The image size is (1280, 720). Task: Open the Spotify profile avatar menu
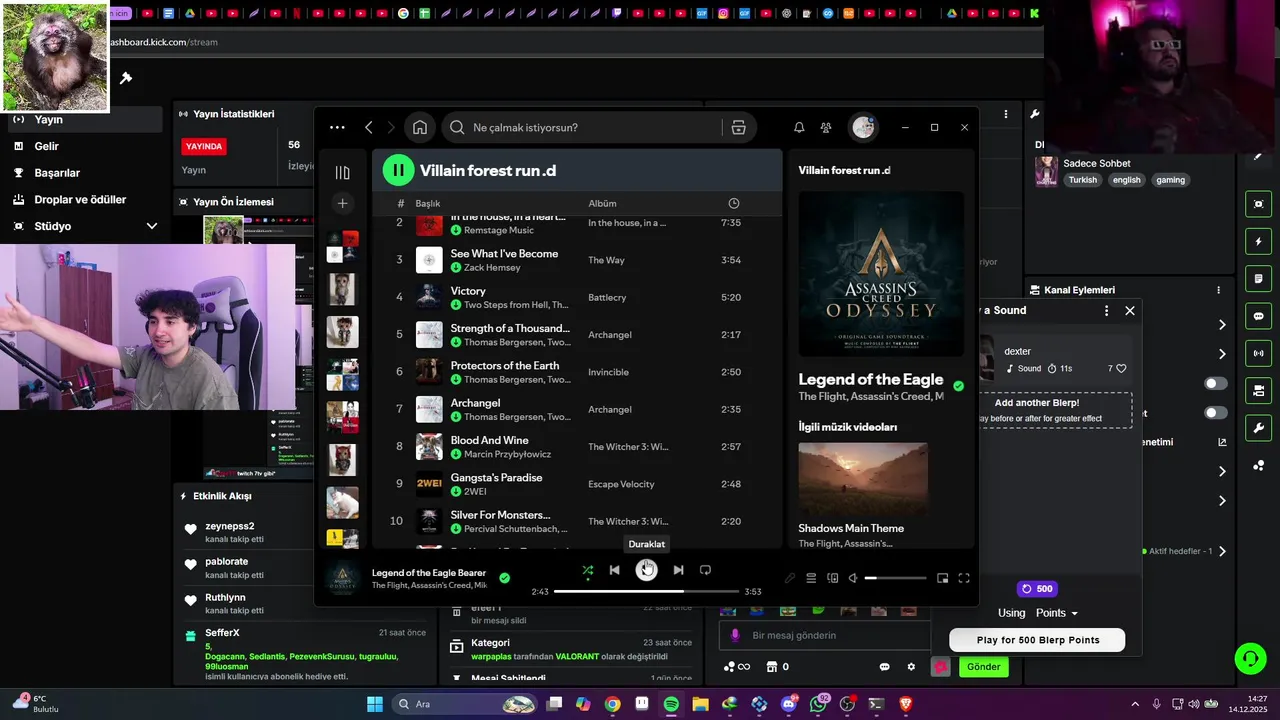pyautogui.click(x=863, y=127)
